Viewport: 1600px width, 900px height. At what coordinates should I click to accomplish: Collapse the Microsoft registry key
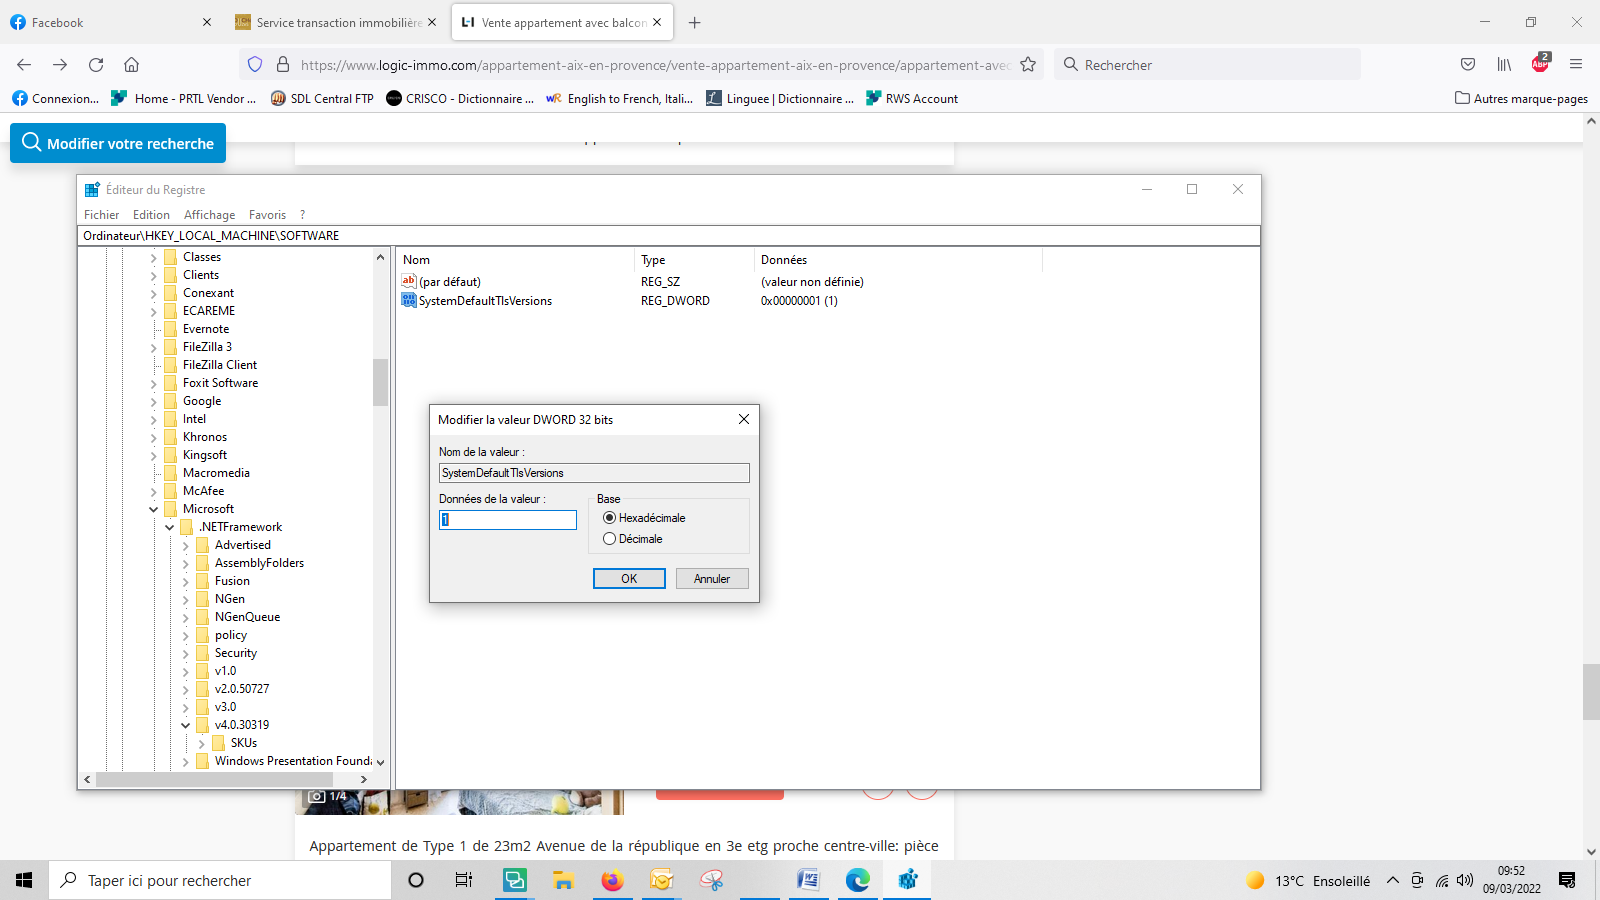[x=154, y=509]
